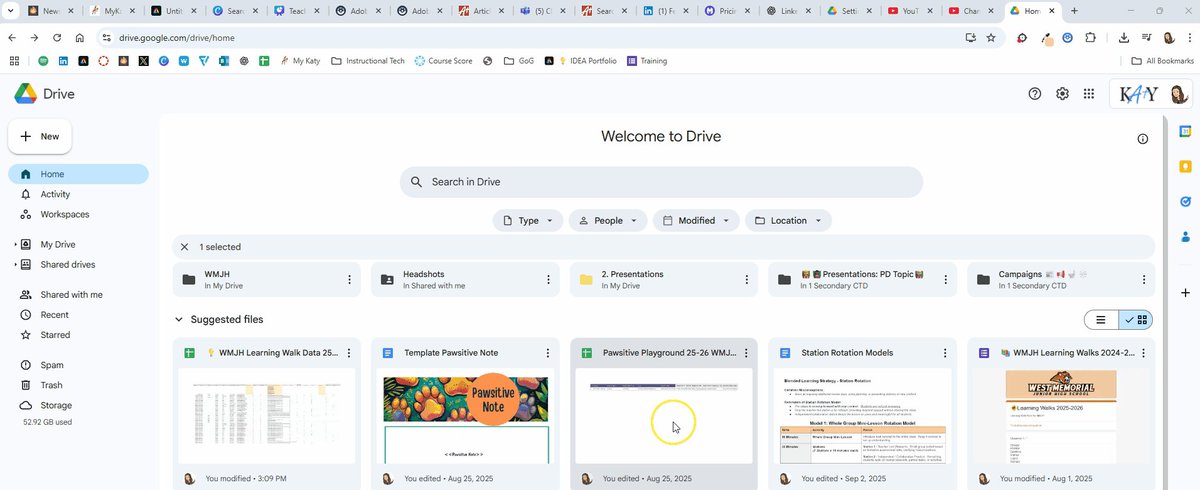Open Station Rotation Models thumbnail
This screenshot has width=1200, height=490.
point(864,416)
